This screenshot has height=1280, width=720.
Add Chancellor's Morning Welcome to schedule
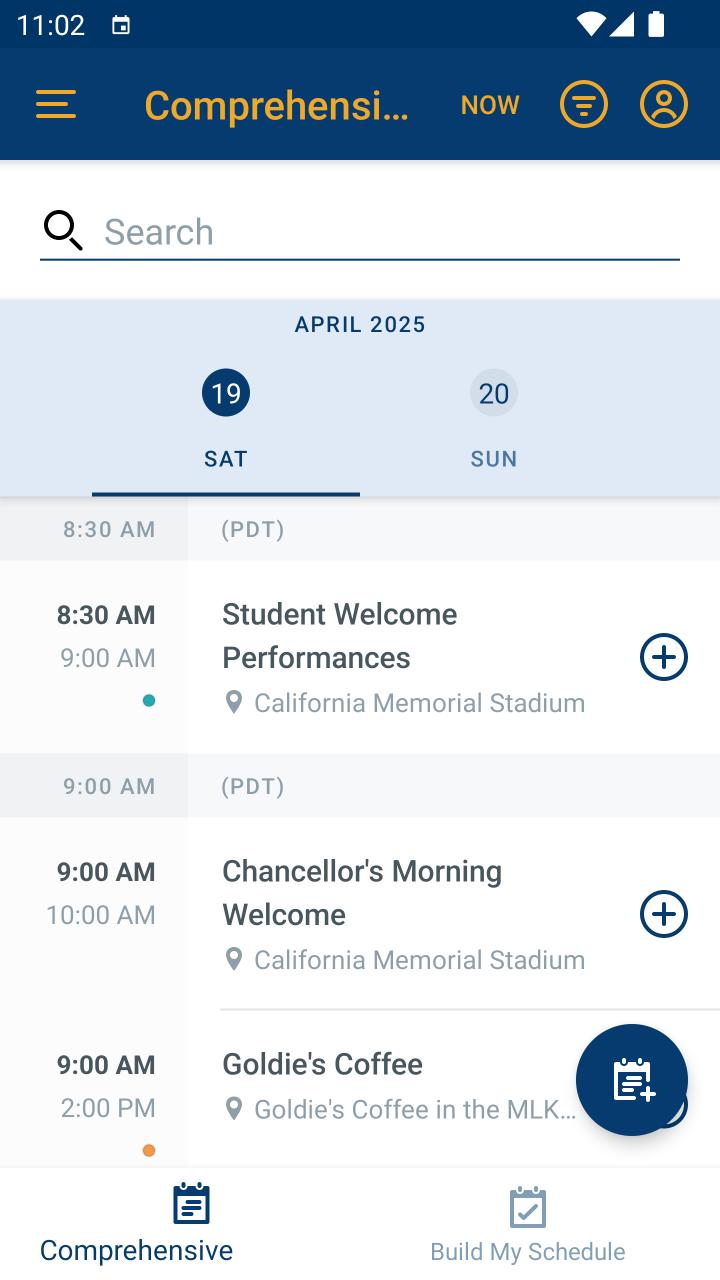(663, 914)
